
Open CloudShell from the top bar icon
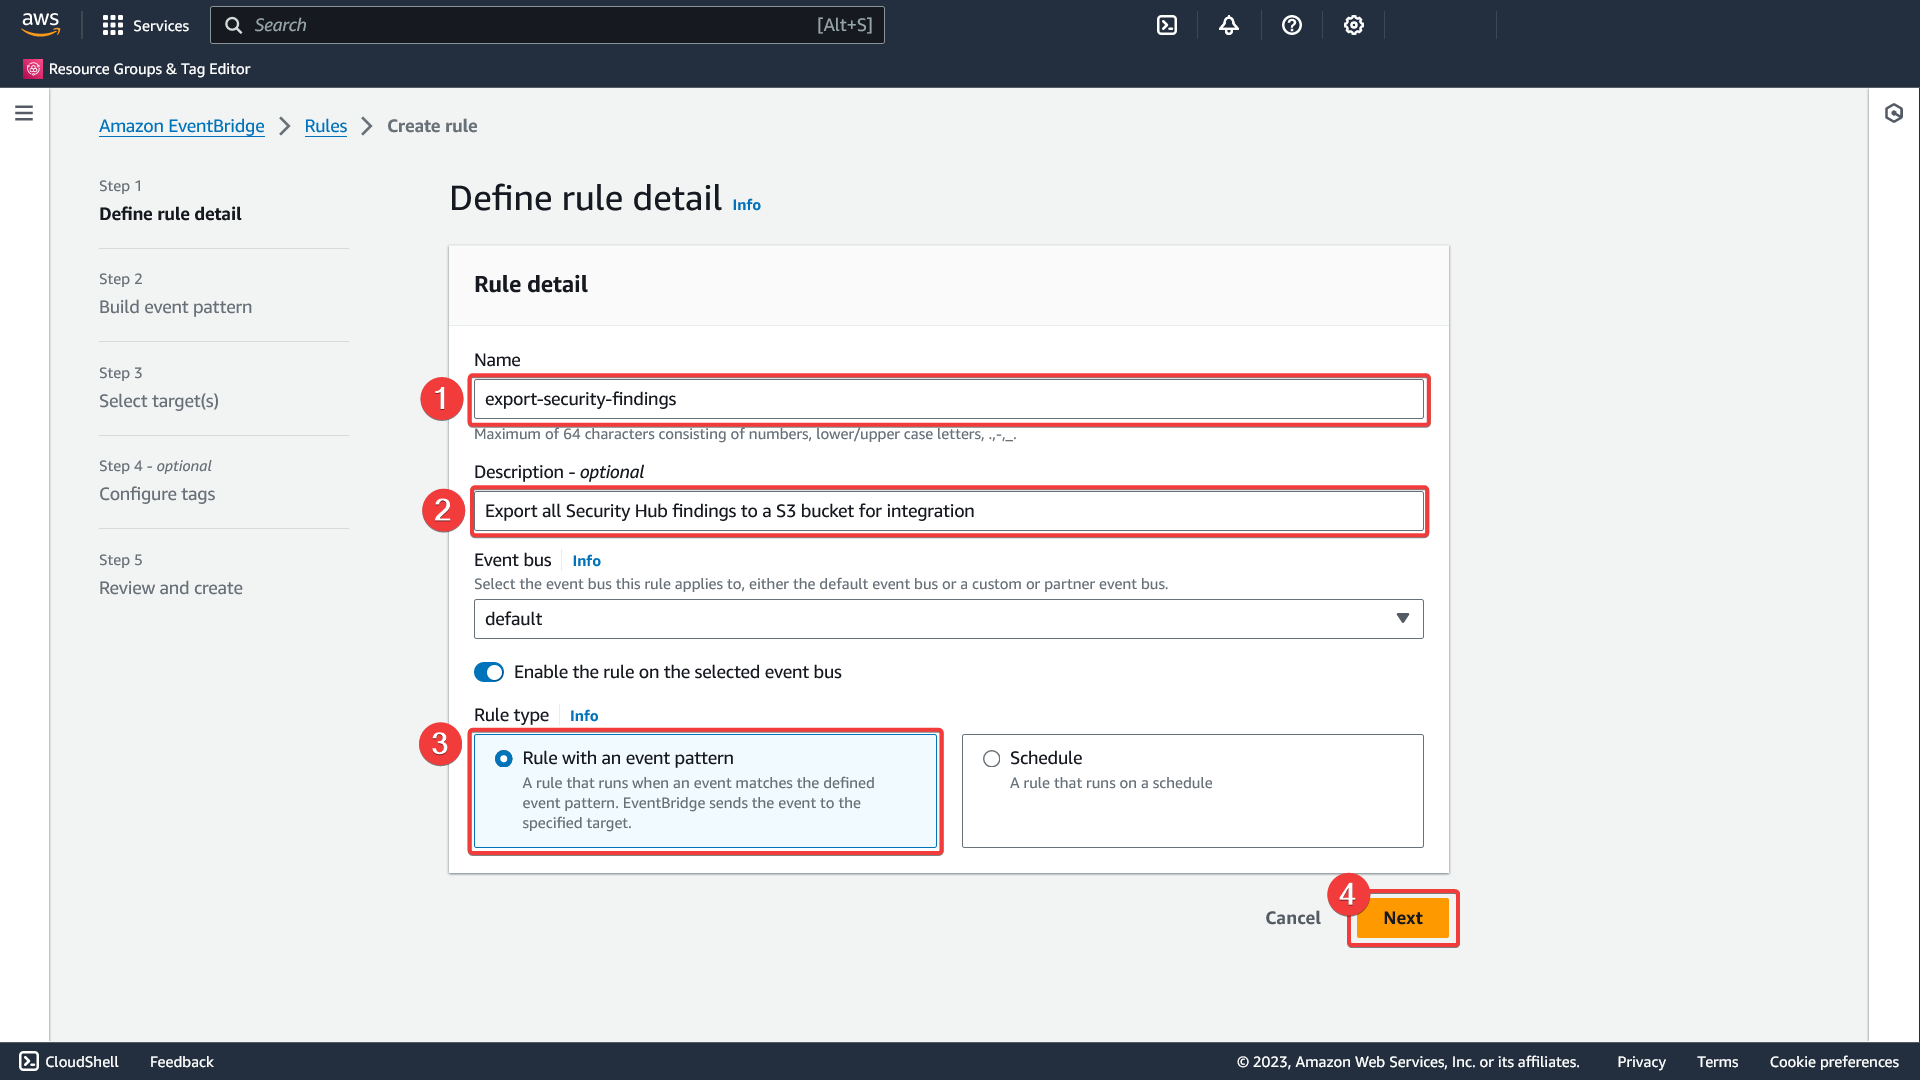[1167, 25]
